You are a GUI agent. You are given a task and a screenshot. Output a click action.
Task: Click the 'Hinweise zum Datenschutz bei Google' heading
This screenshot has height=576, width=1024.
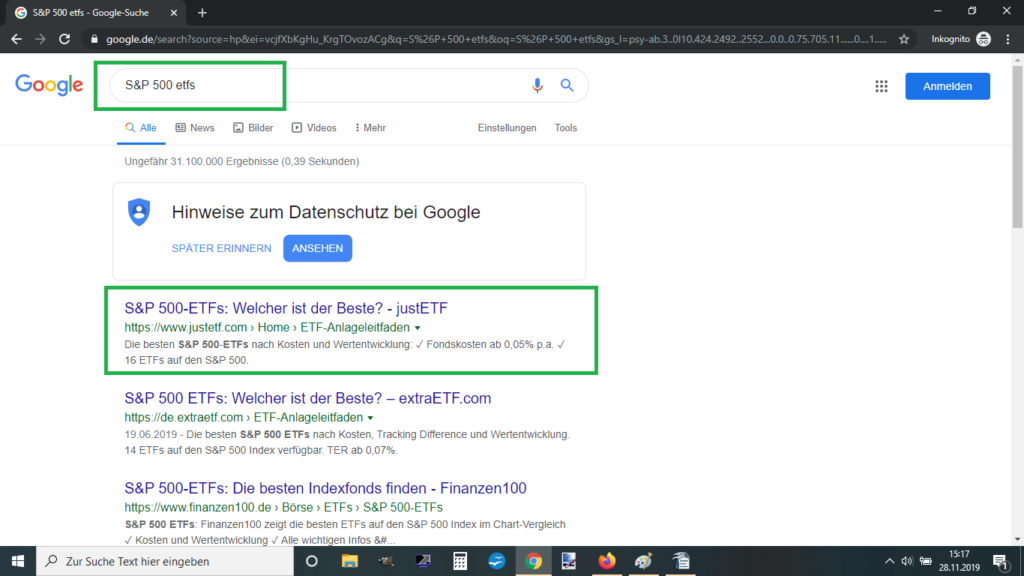(x=326, y=212)
